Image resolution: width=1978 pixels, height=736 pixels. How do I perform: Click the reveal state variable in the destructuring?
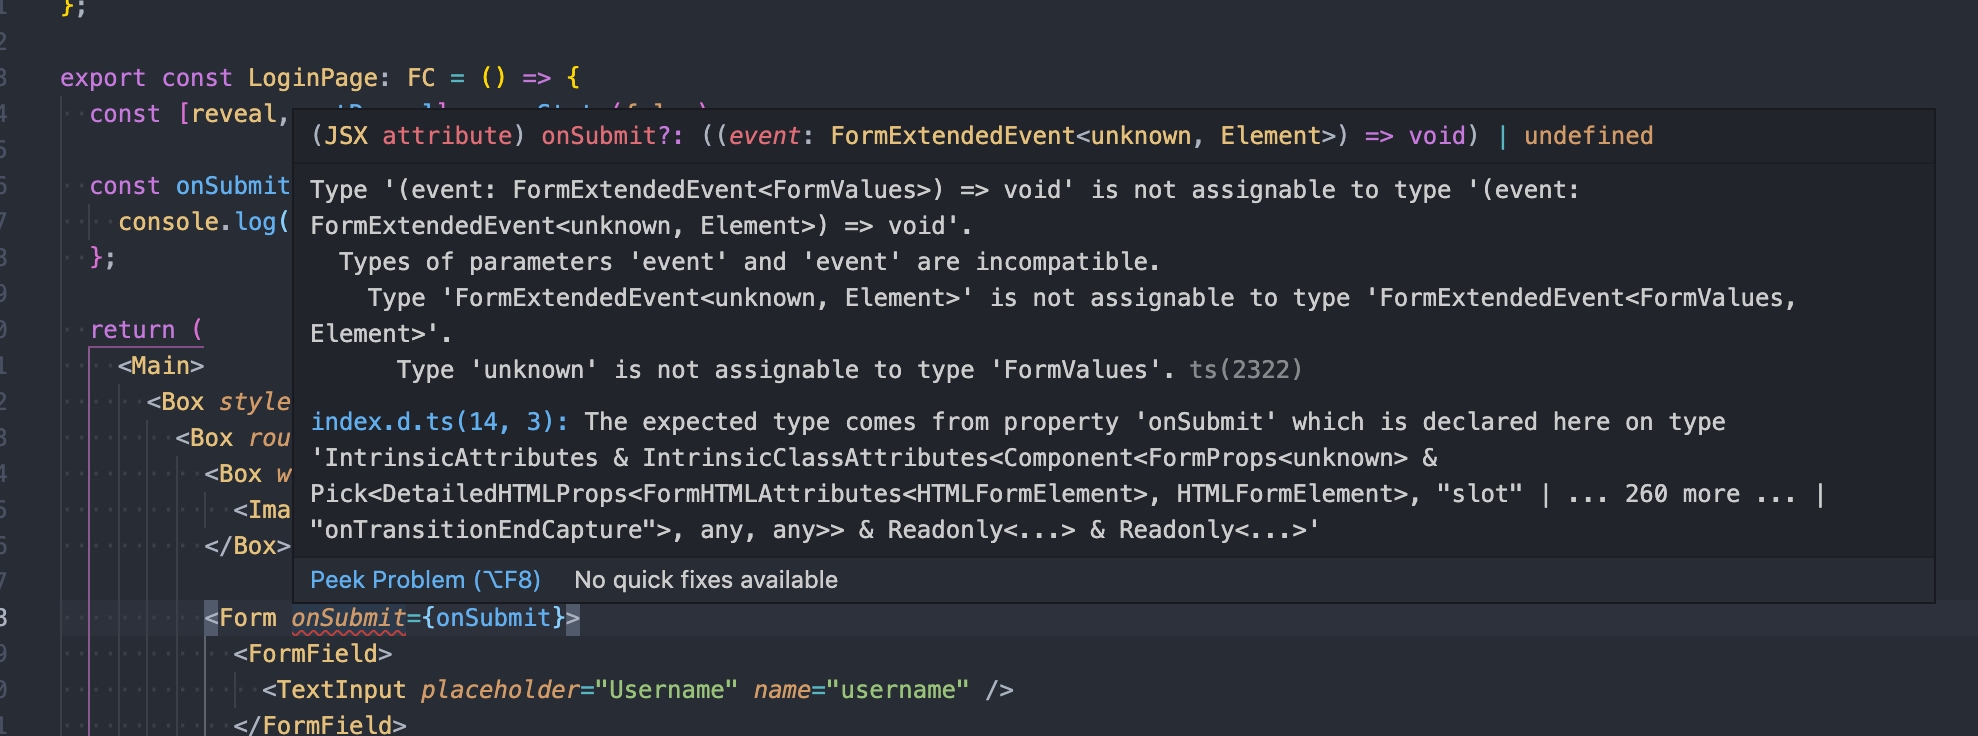(x=232, y=113)
